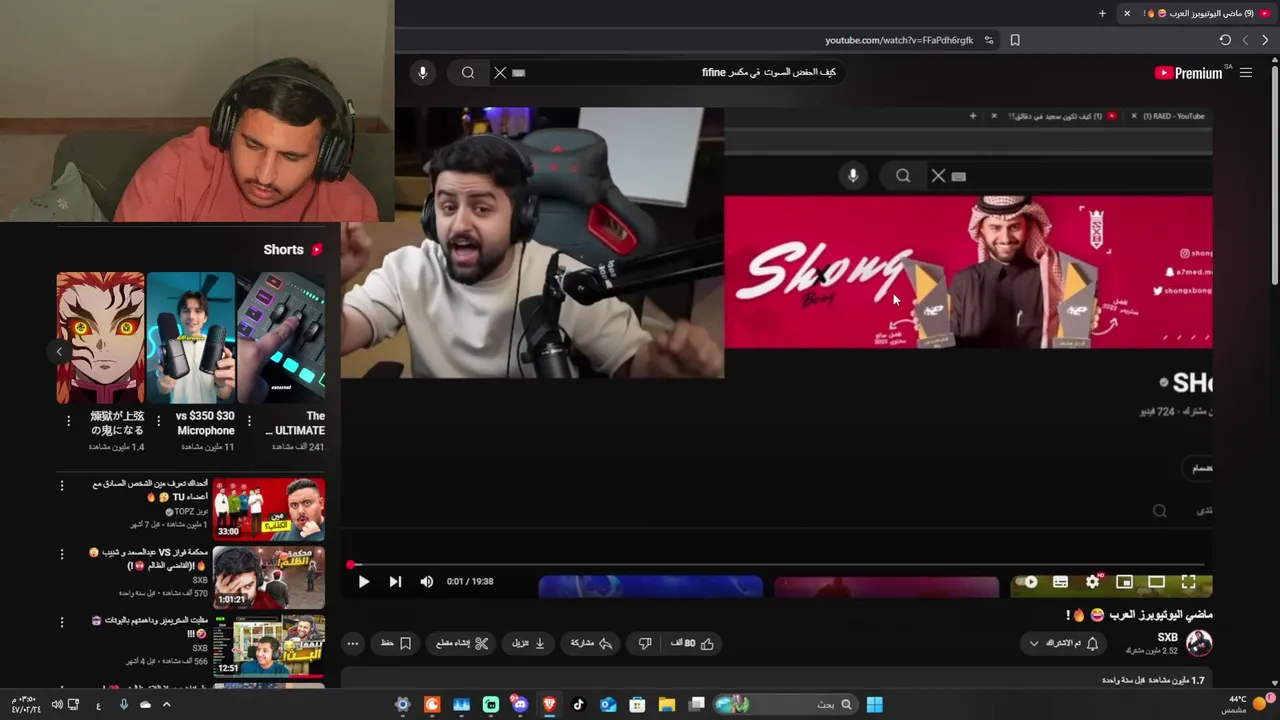This screenshot has height=720, width=1280.
Task: Open taskbar volume control
Action: pos(57,704)
